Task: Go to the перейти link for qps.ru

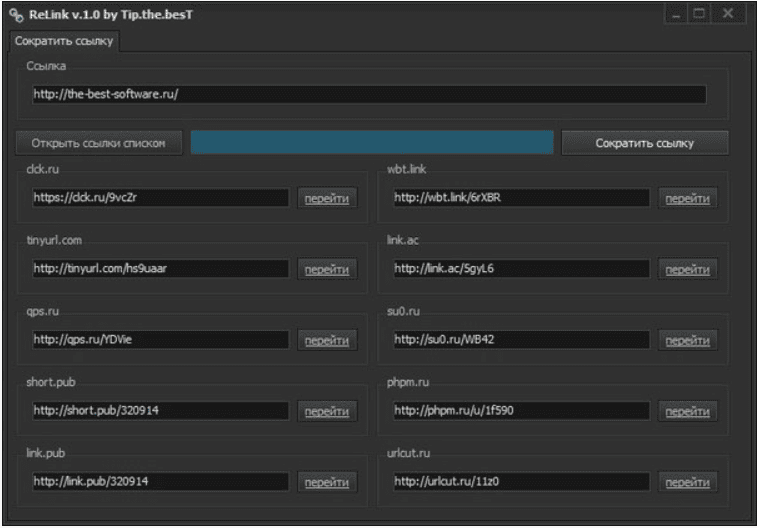Action: (327, 340)
